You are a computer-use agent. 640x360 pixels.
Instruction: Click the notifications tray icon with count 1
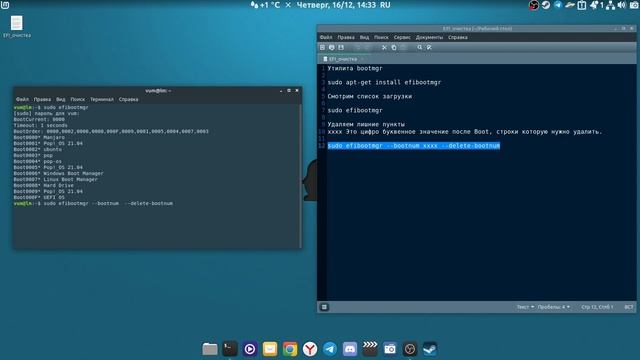click(x=596, y=5)
